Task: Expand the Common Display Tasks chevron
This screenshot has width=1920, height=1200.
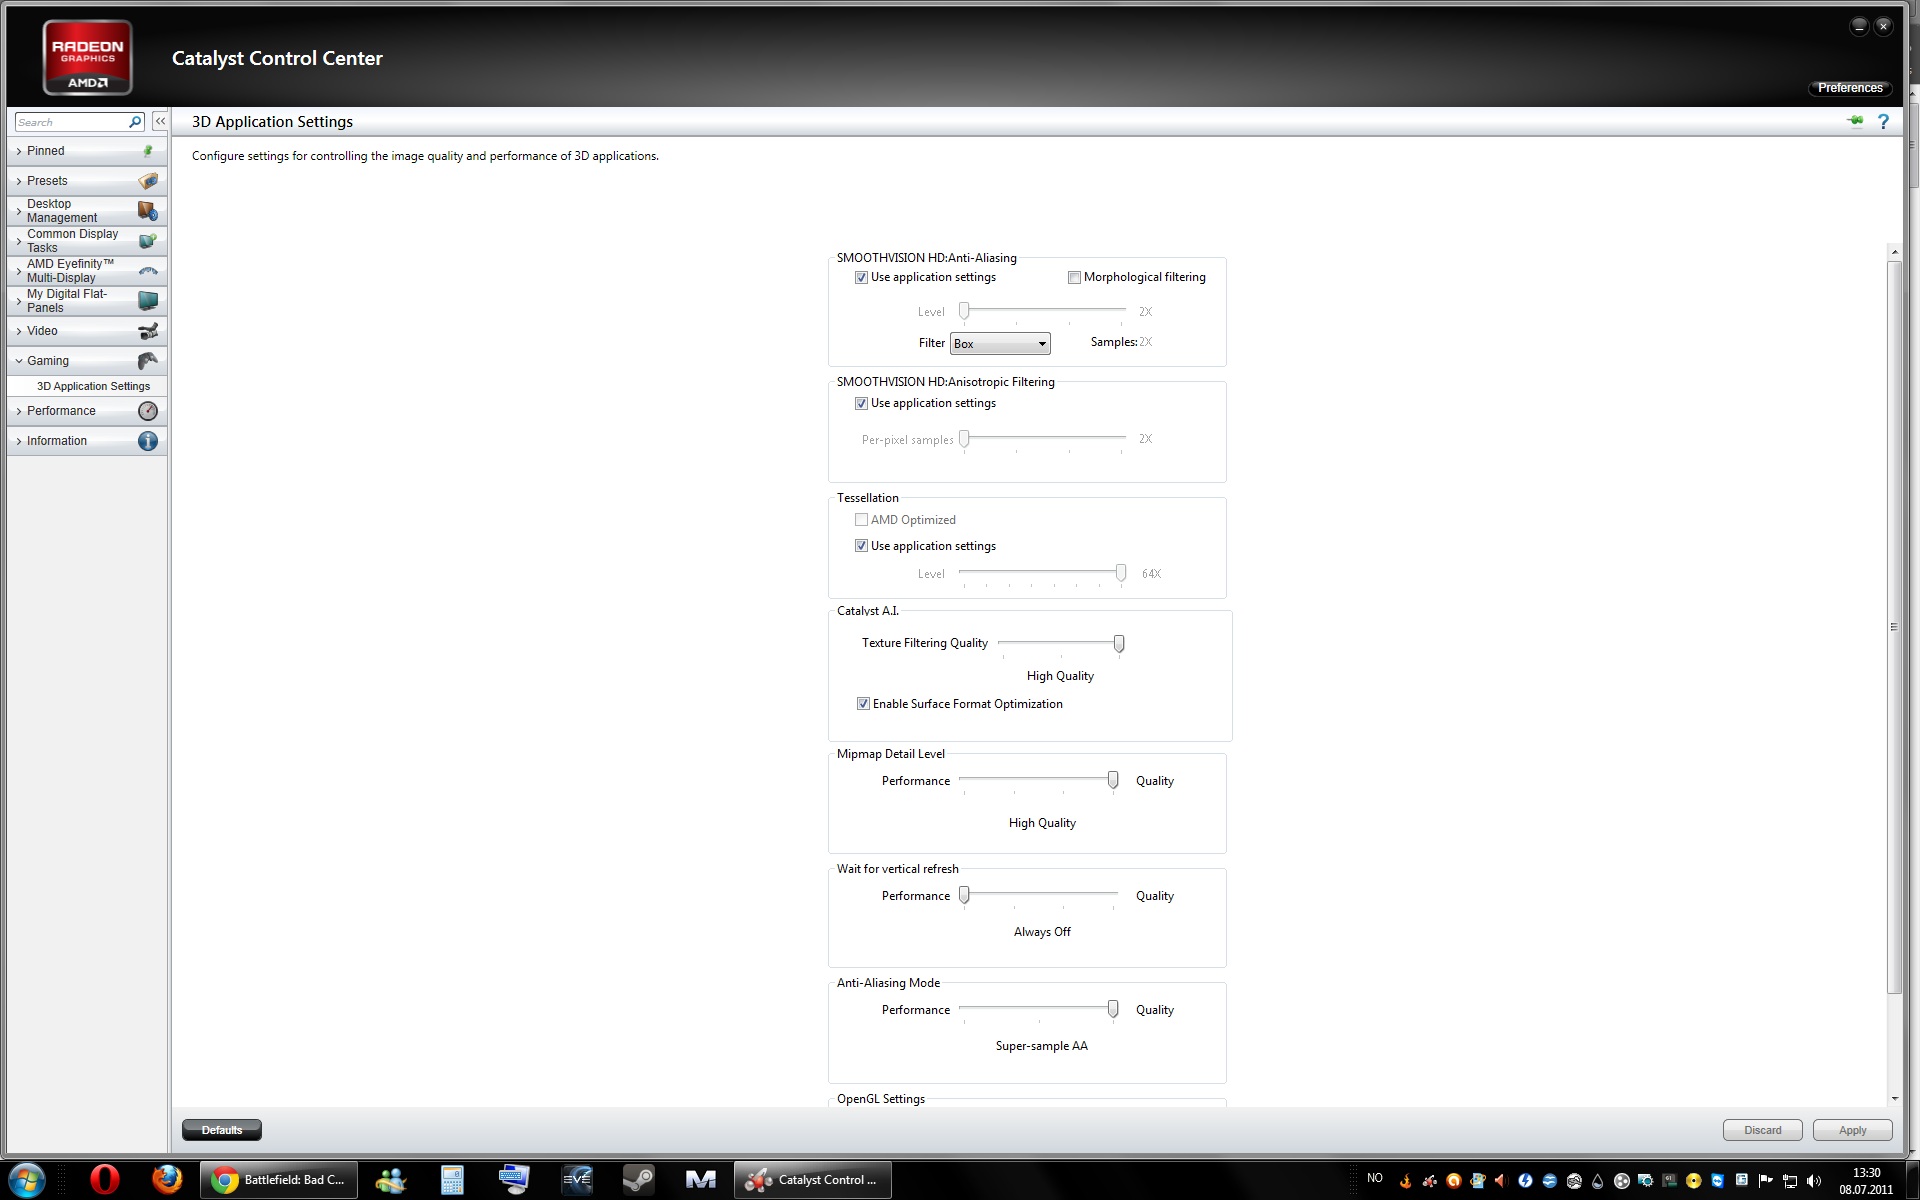Action: click(19, 241)
